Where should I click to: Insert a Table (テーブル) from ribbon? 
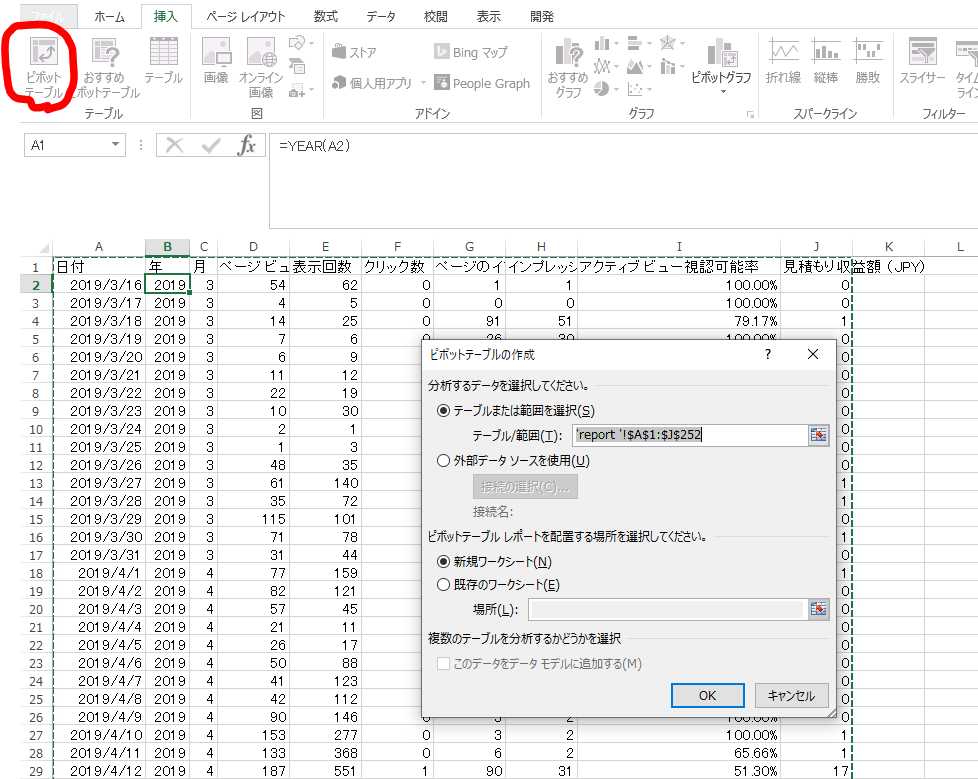(x=163, y=61)
